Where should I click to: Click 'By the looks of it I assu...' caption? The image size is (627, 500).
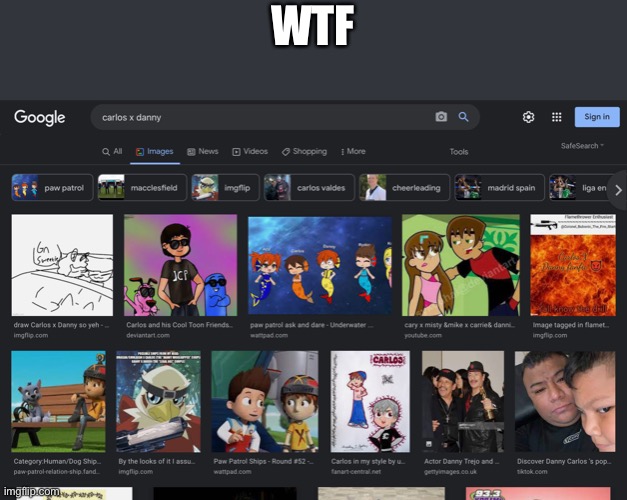click(x=157, y=461)
